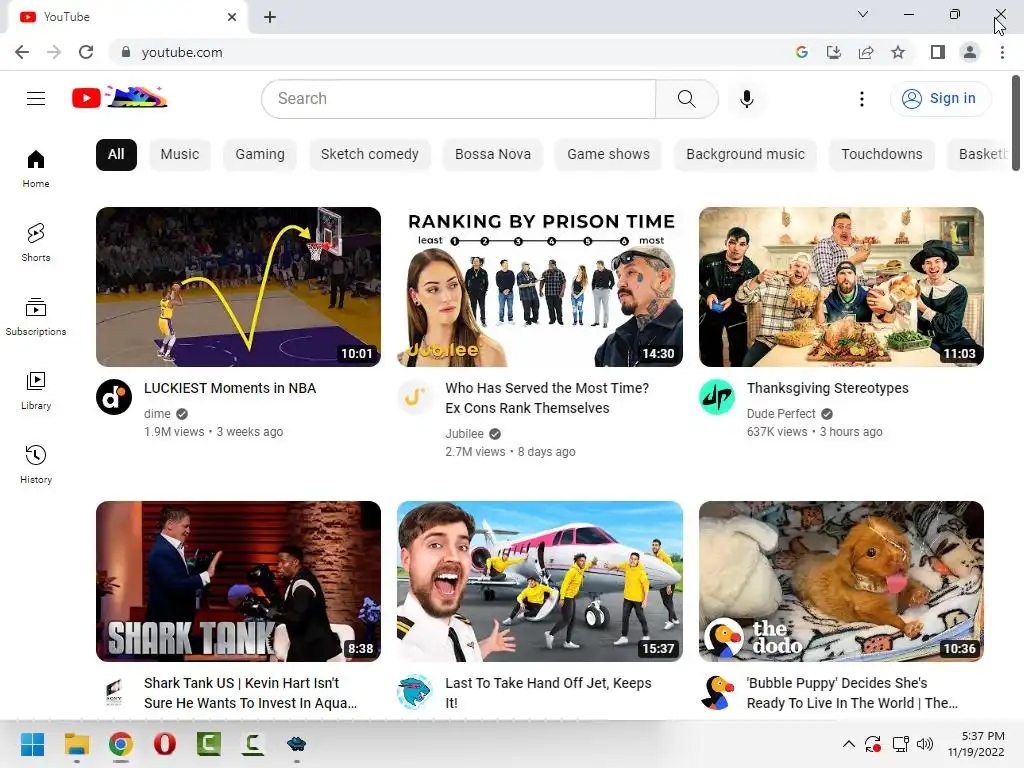This screenshot has height=768, width=1024.
Task: Open Shark Tank Kevin Hart video title
Action: click(x=251, y=693)
